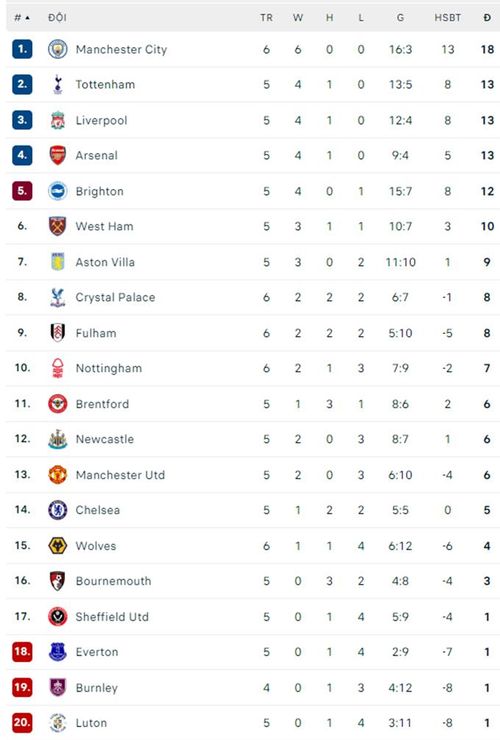
Task: Click the Manchester Utd crest icon
Action: click(58, 474)
